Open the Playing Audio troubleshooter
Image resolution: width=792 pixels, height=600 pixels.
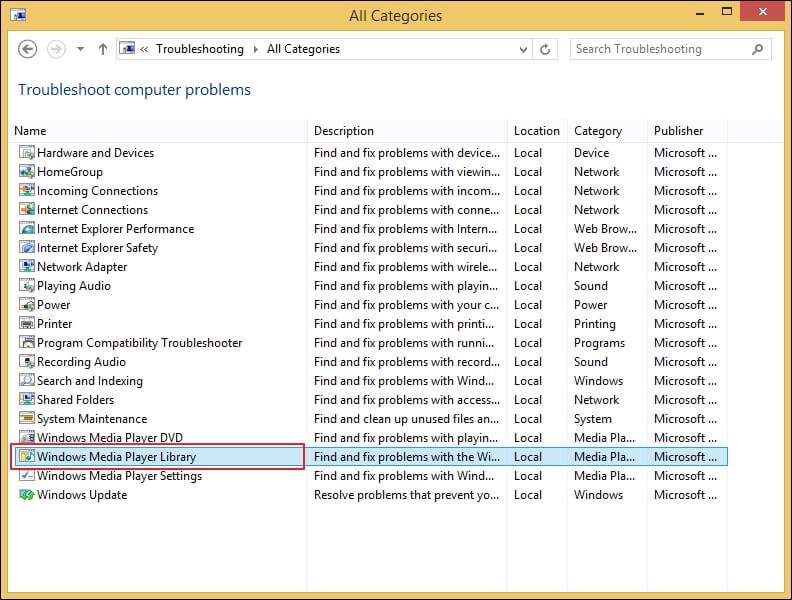pyautogui.click(x=74, y=286)
